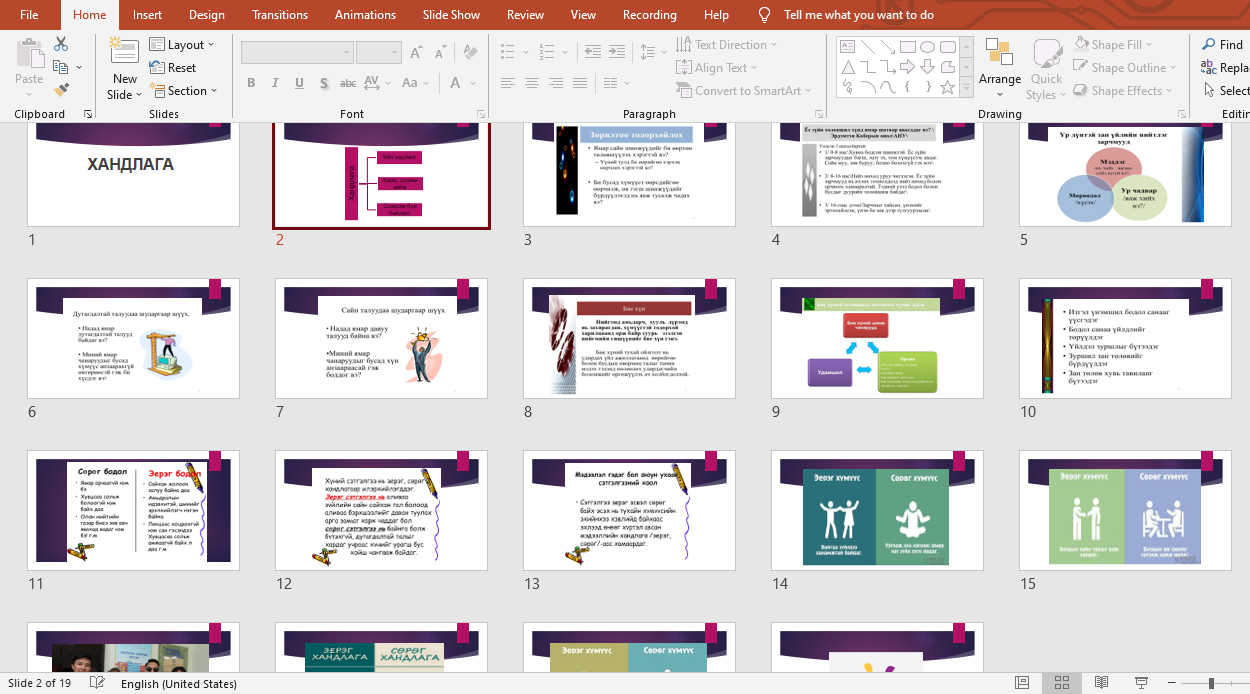Click the Cut scissors icon

click(x=61, y=45)
